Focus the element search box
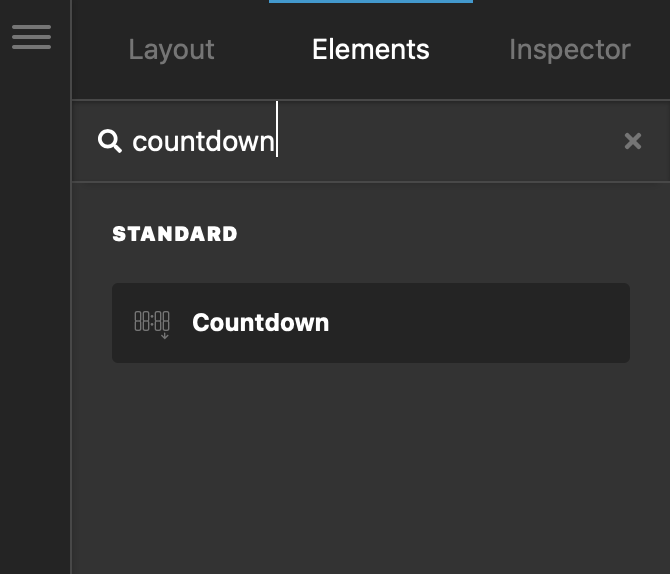 371,141
